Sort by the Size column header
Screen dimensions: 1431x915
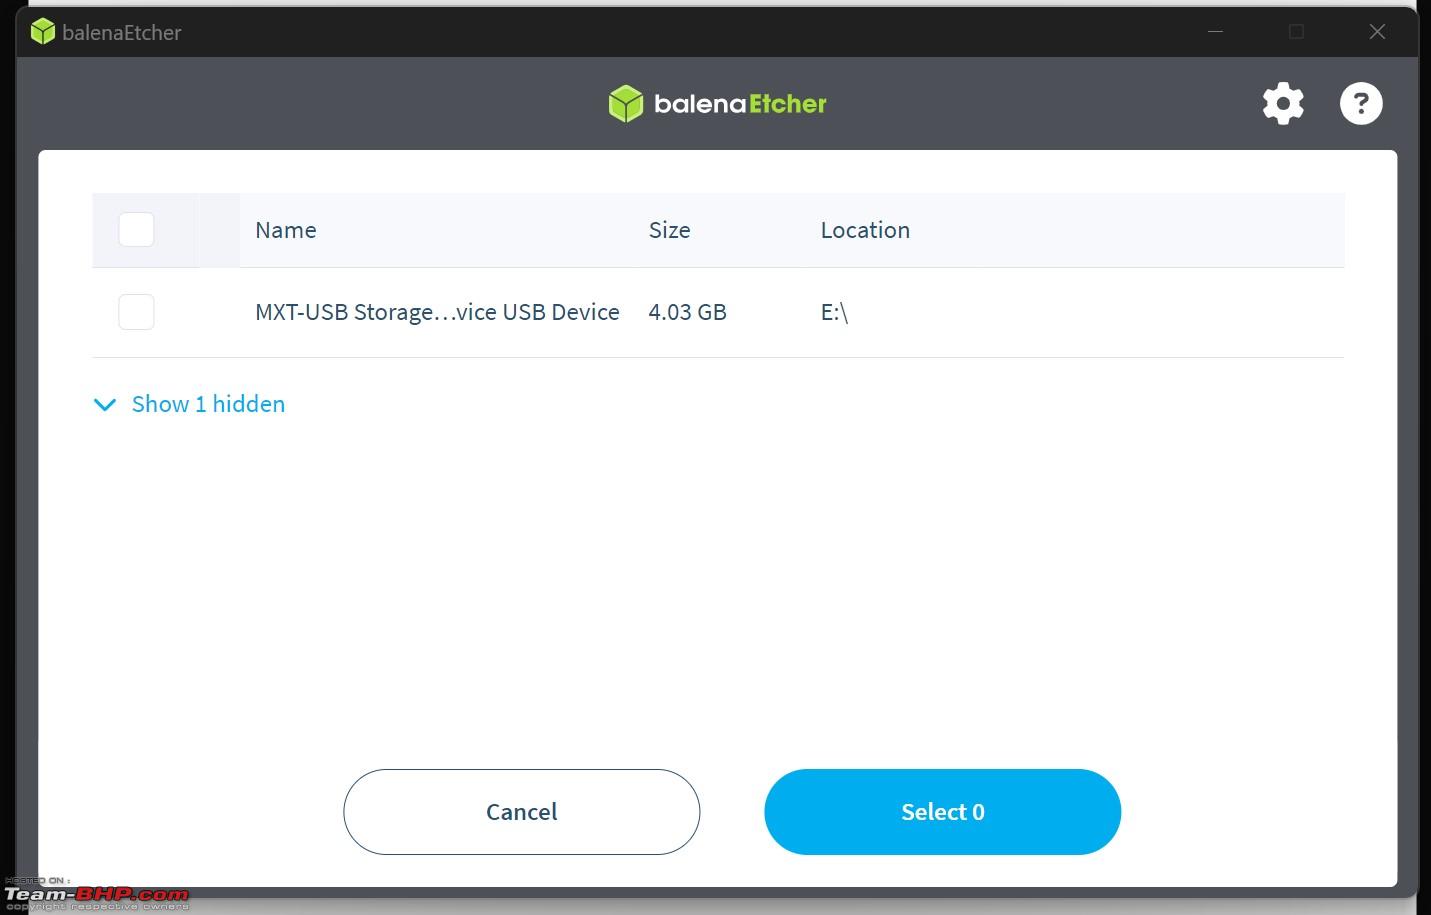pyautogui.click(x=669, y=230)
